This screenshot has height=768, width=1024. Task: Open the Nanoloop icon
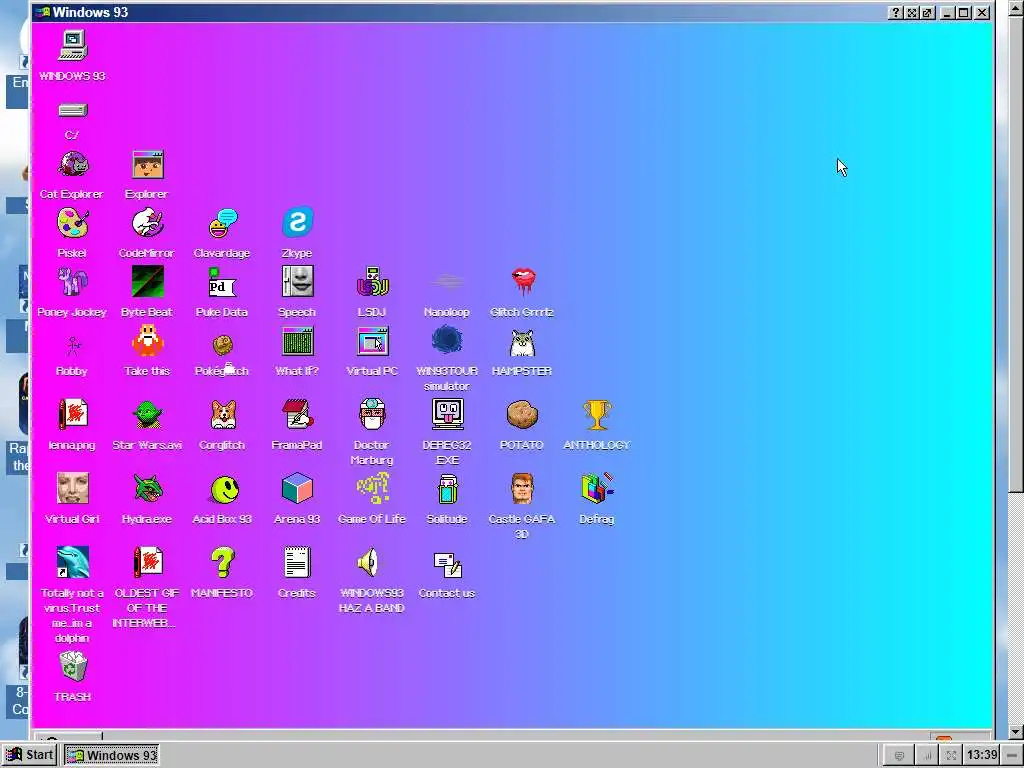pyautogui.click(x=447, y=281)
